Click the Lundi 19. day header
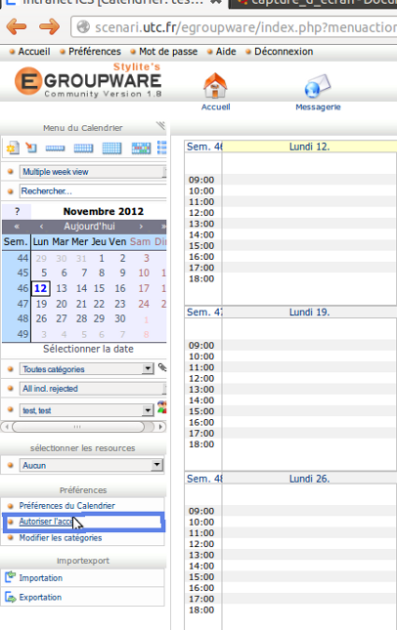The image size is (397, 630). (x=309, y=312)
